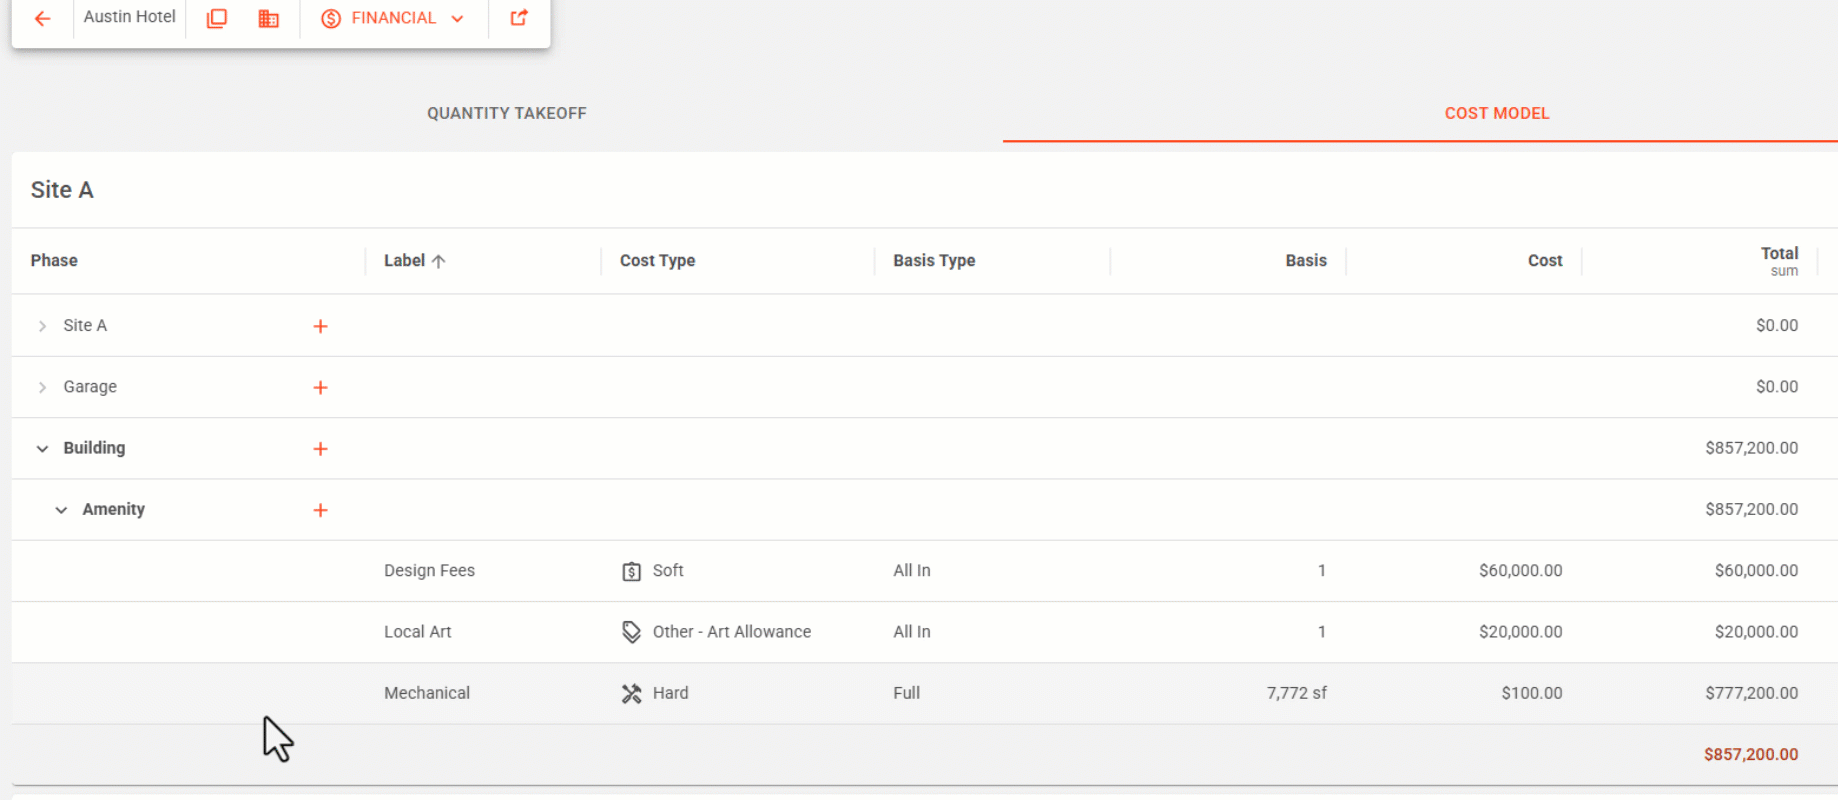This screenshot has width=1838, height=800.
Task: Collapse the Building phase row
Action: [42, 449]
